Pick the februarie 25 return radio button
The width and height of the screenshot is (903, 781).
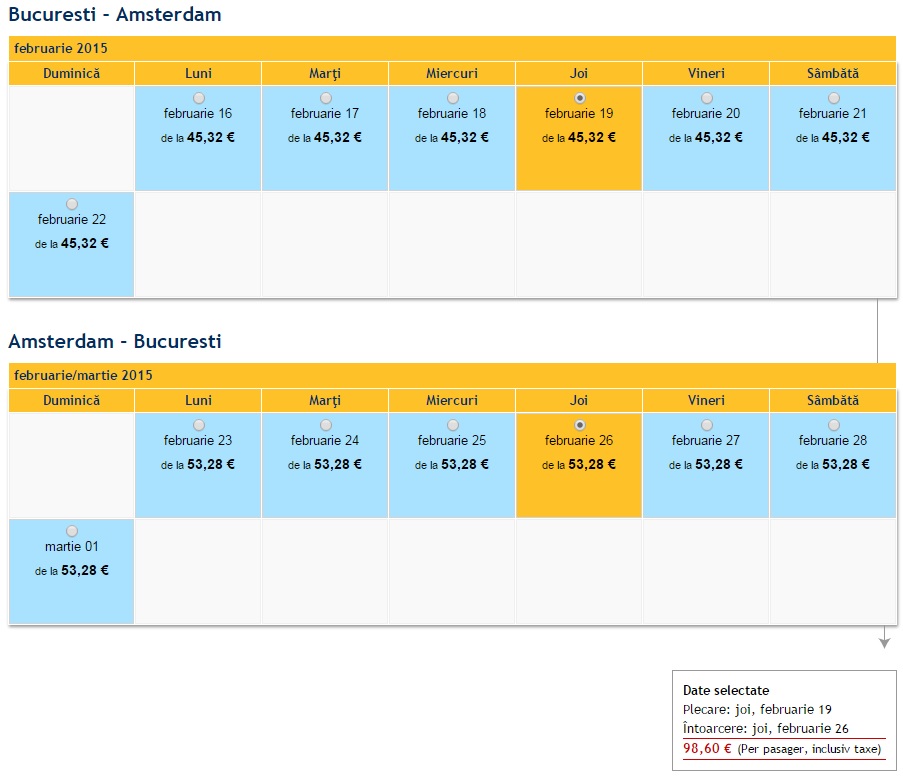[453, 425]
